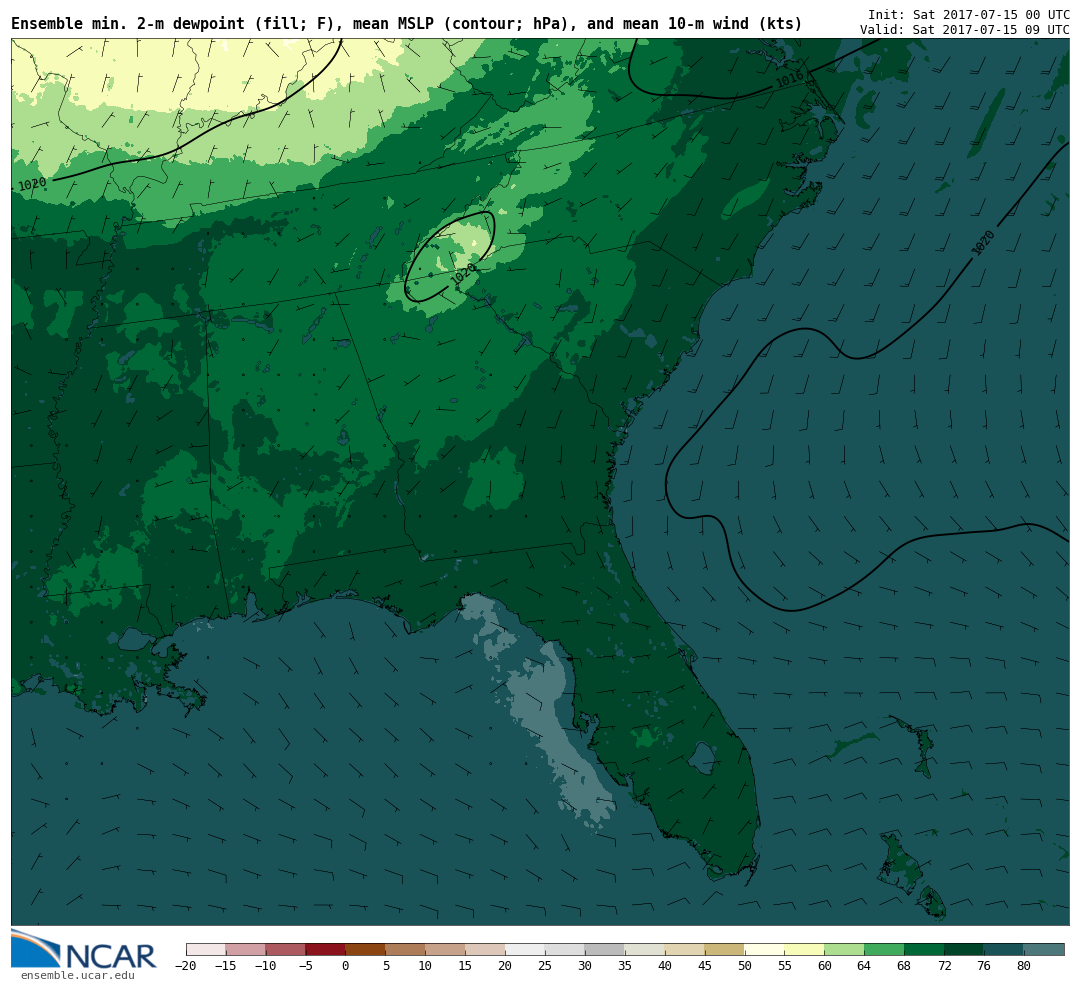Pick the khaki swatch between 45 and 50
This screenshot has width=1080, height=988.
click(725, 949)
